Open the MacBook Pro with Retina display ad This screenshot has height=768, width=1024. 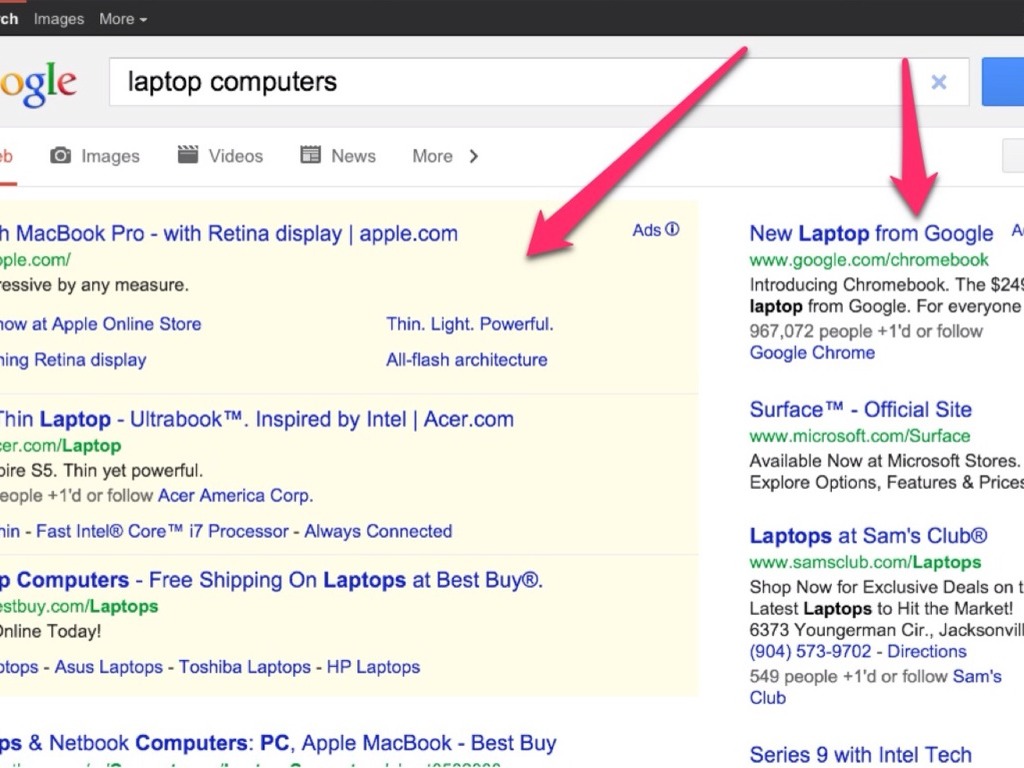click(x=228, y=234)
